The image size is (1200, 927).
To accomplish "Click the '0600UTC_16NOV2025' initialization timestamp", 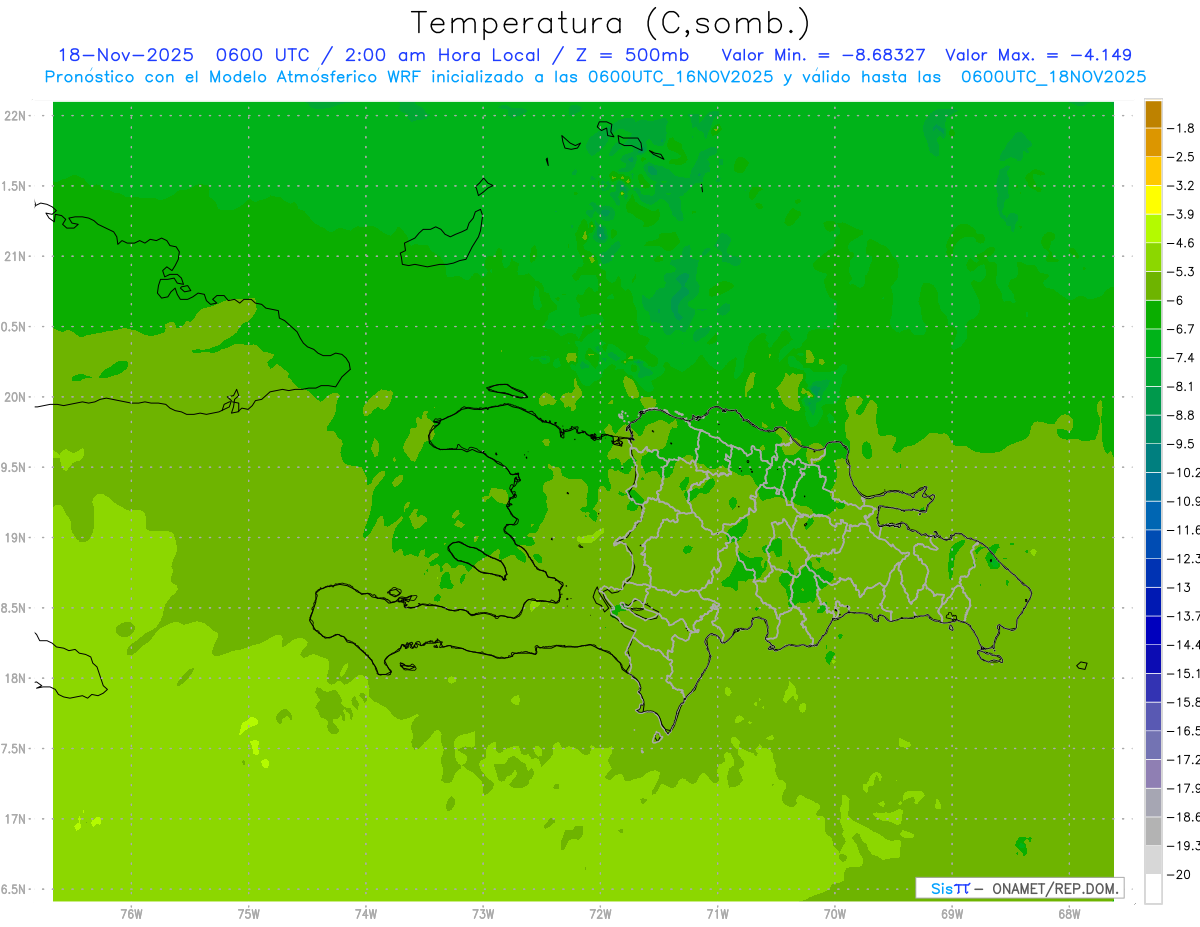I will (x=680, y=77).
